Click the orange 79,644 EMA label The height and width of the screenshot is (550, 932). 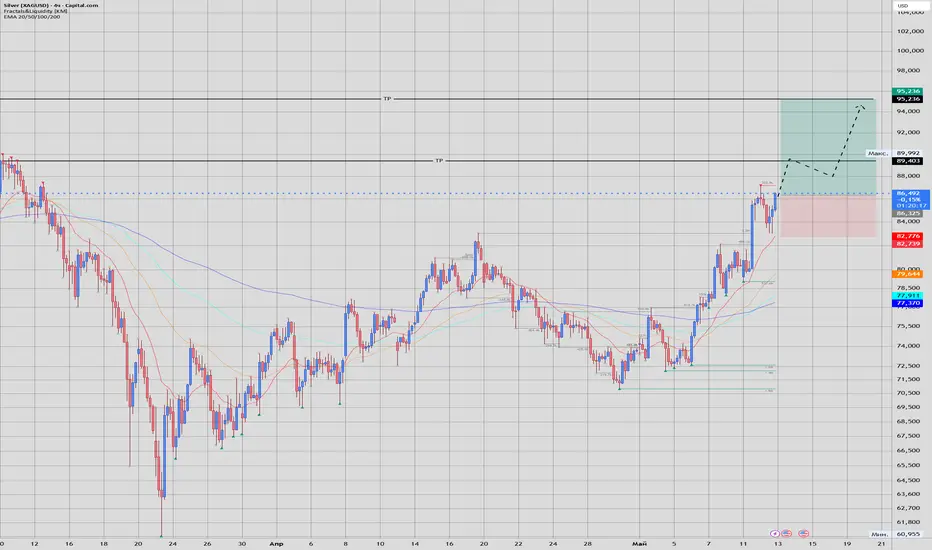(908, 274)
